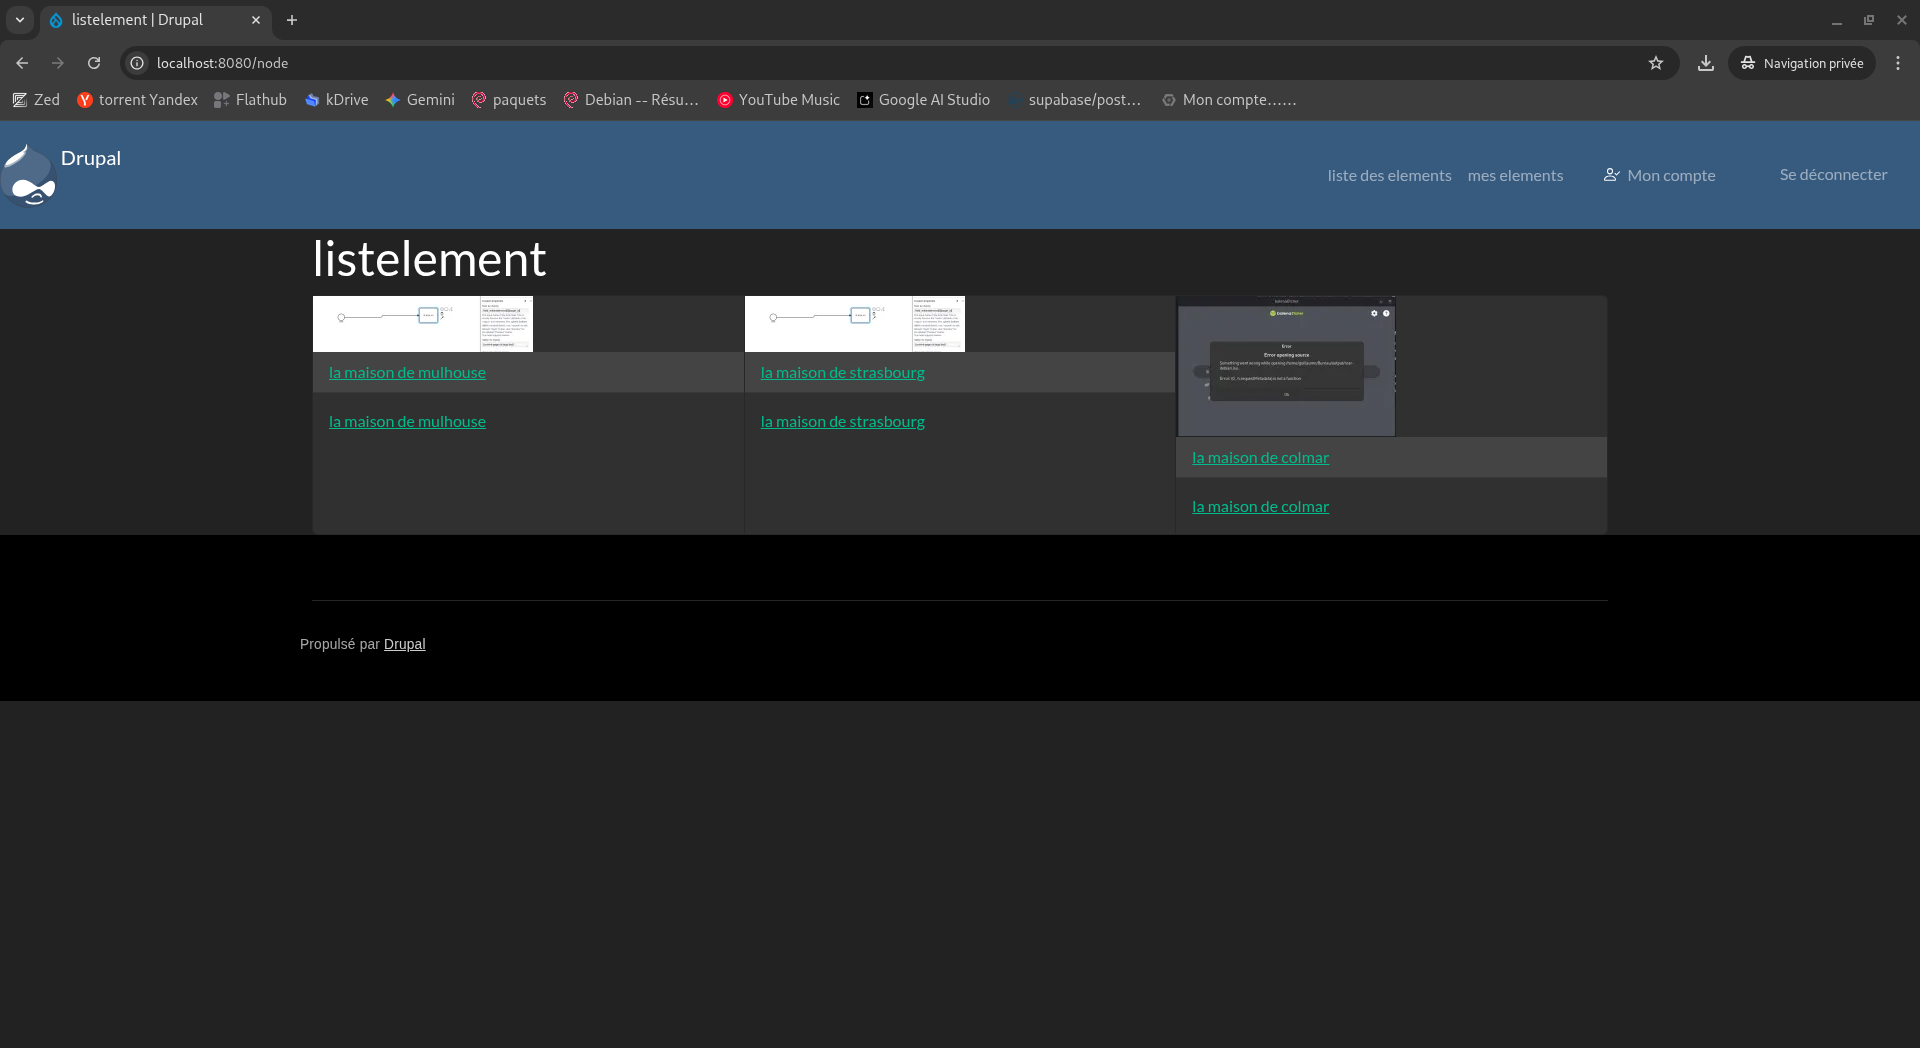
Task: Click Se déconnecter to log out
Action: (x=1833, y=175)
